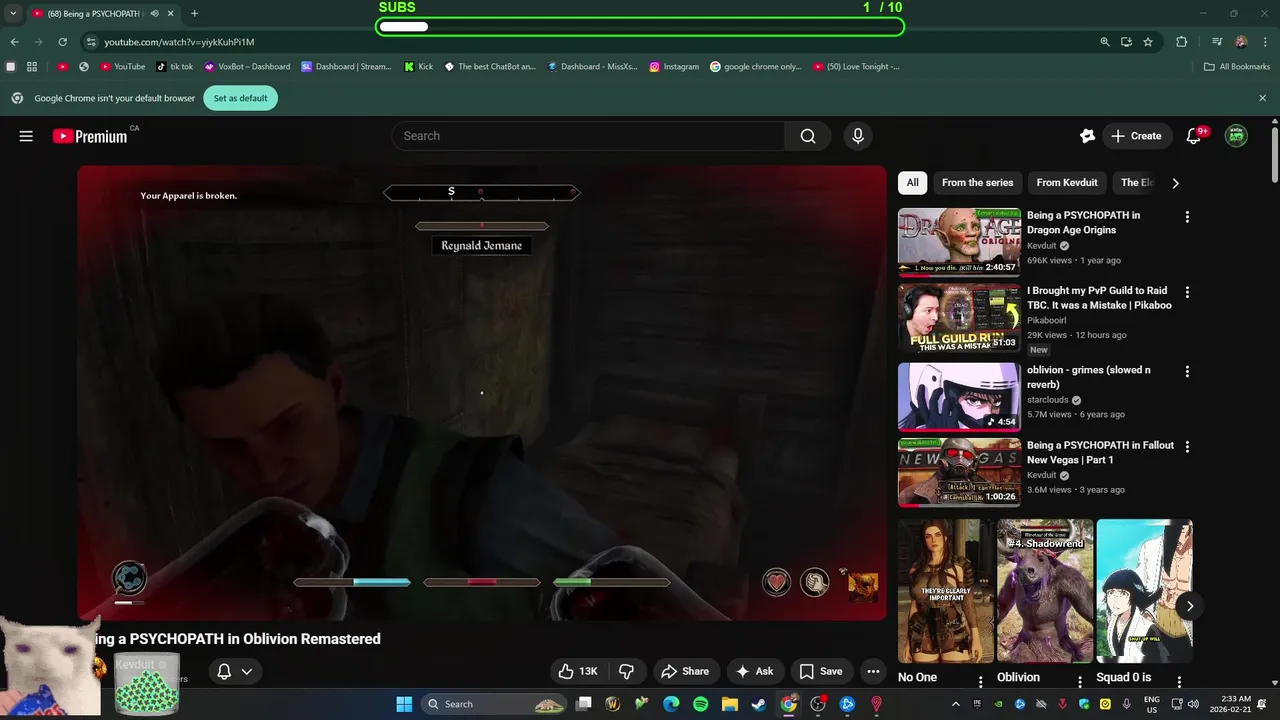The width and height of the screenshot is (1280, 720).
Task: Open the Instagram bookmark
Action: [x=674, y=67]
